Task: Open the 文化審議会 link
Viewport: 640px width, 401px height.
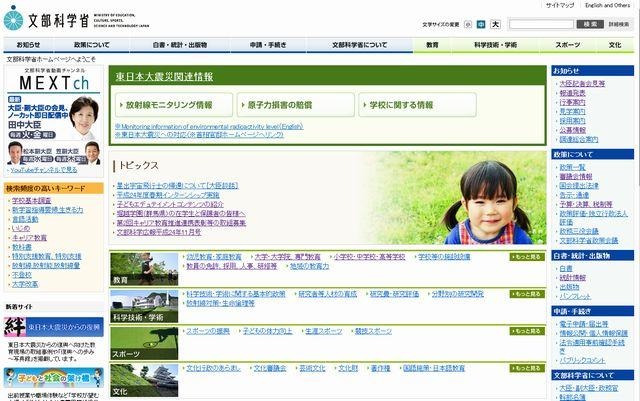Action: 270,368
